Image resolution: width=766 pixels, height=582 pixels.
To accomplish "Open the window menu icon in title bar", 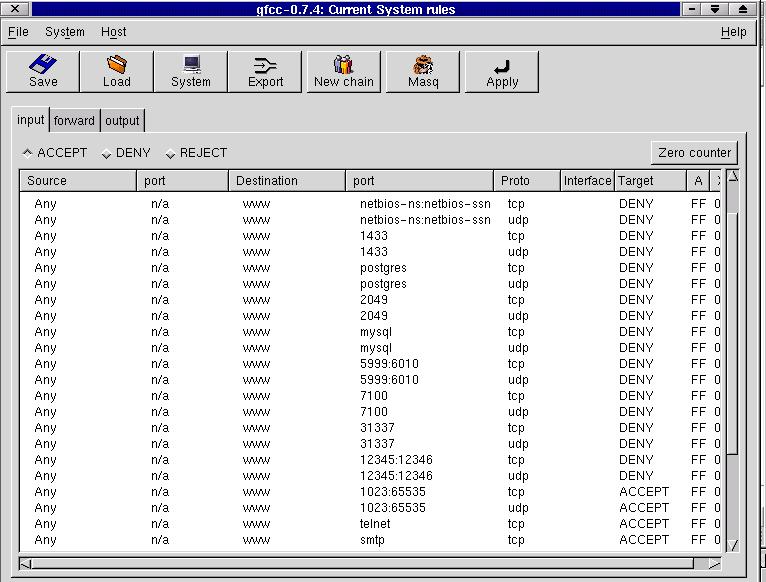I will pyautogui.click(x=13, y=9).
